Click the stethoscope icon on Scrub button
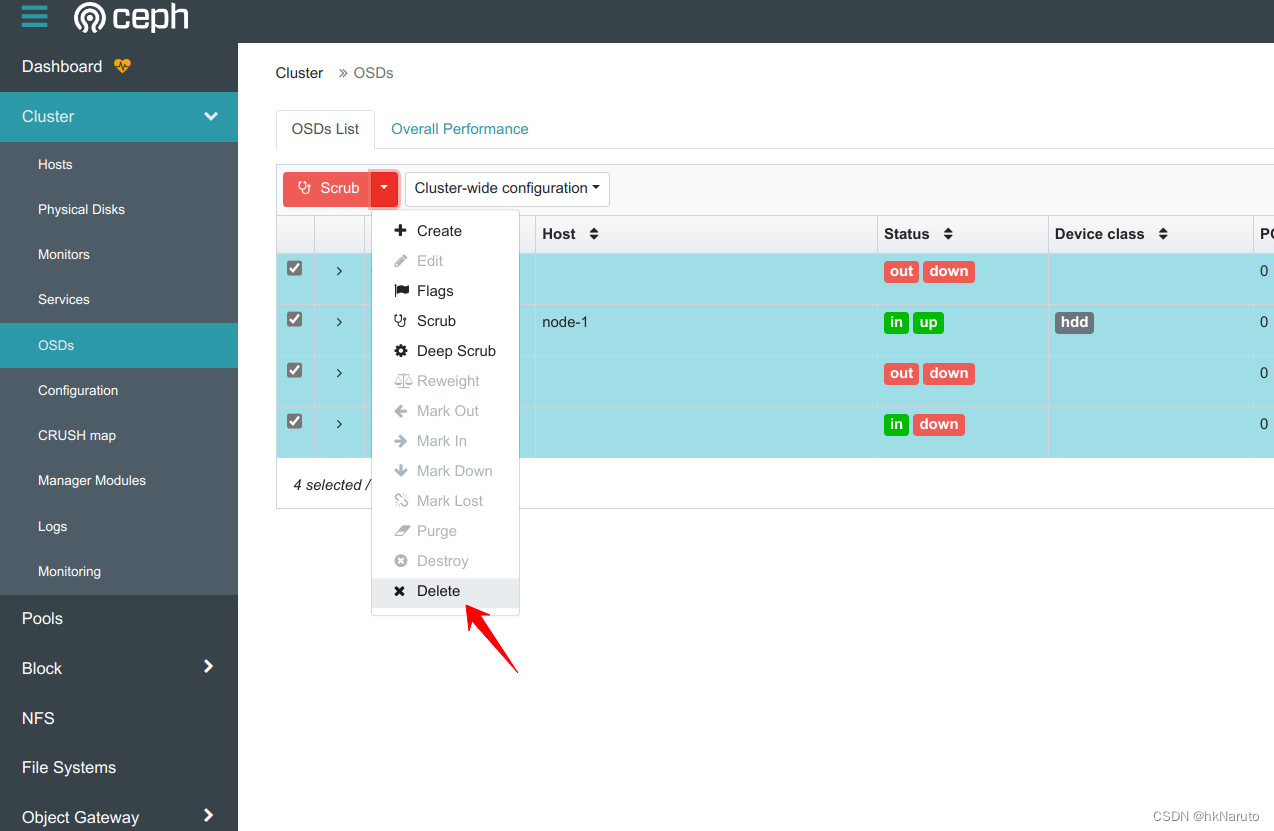 305,188
